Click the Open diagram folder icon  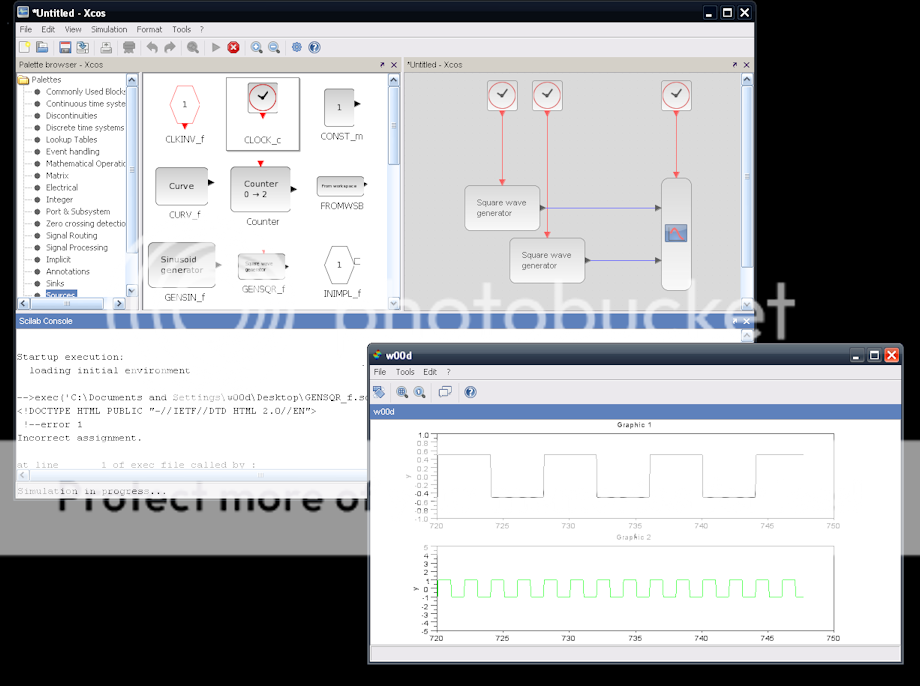click(x=42, y=48)
